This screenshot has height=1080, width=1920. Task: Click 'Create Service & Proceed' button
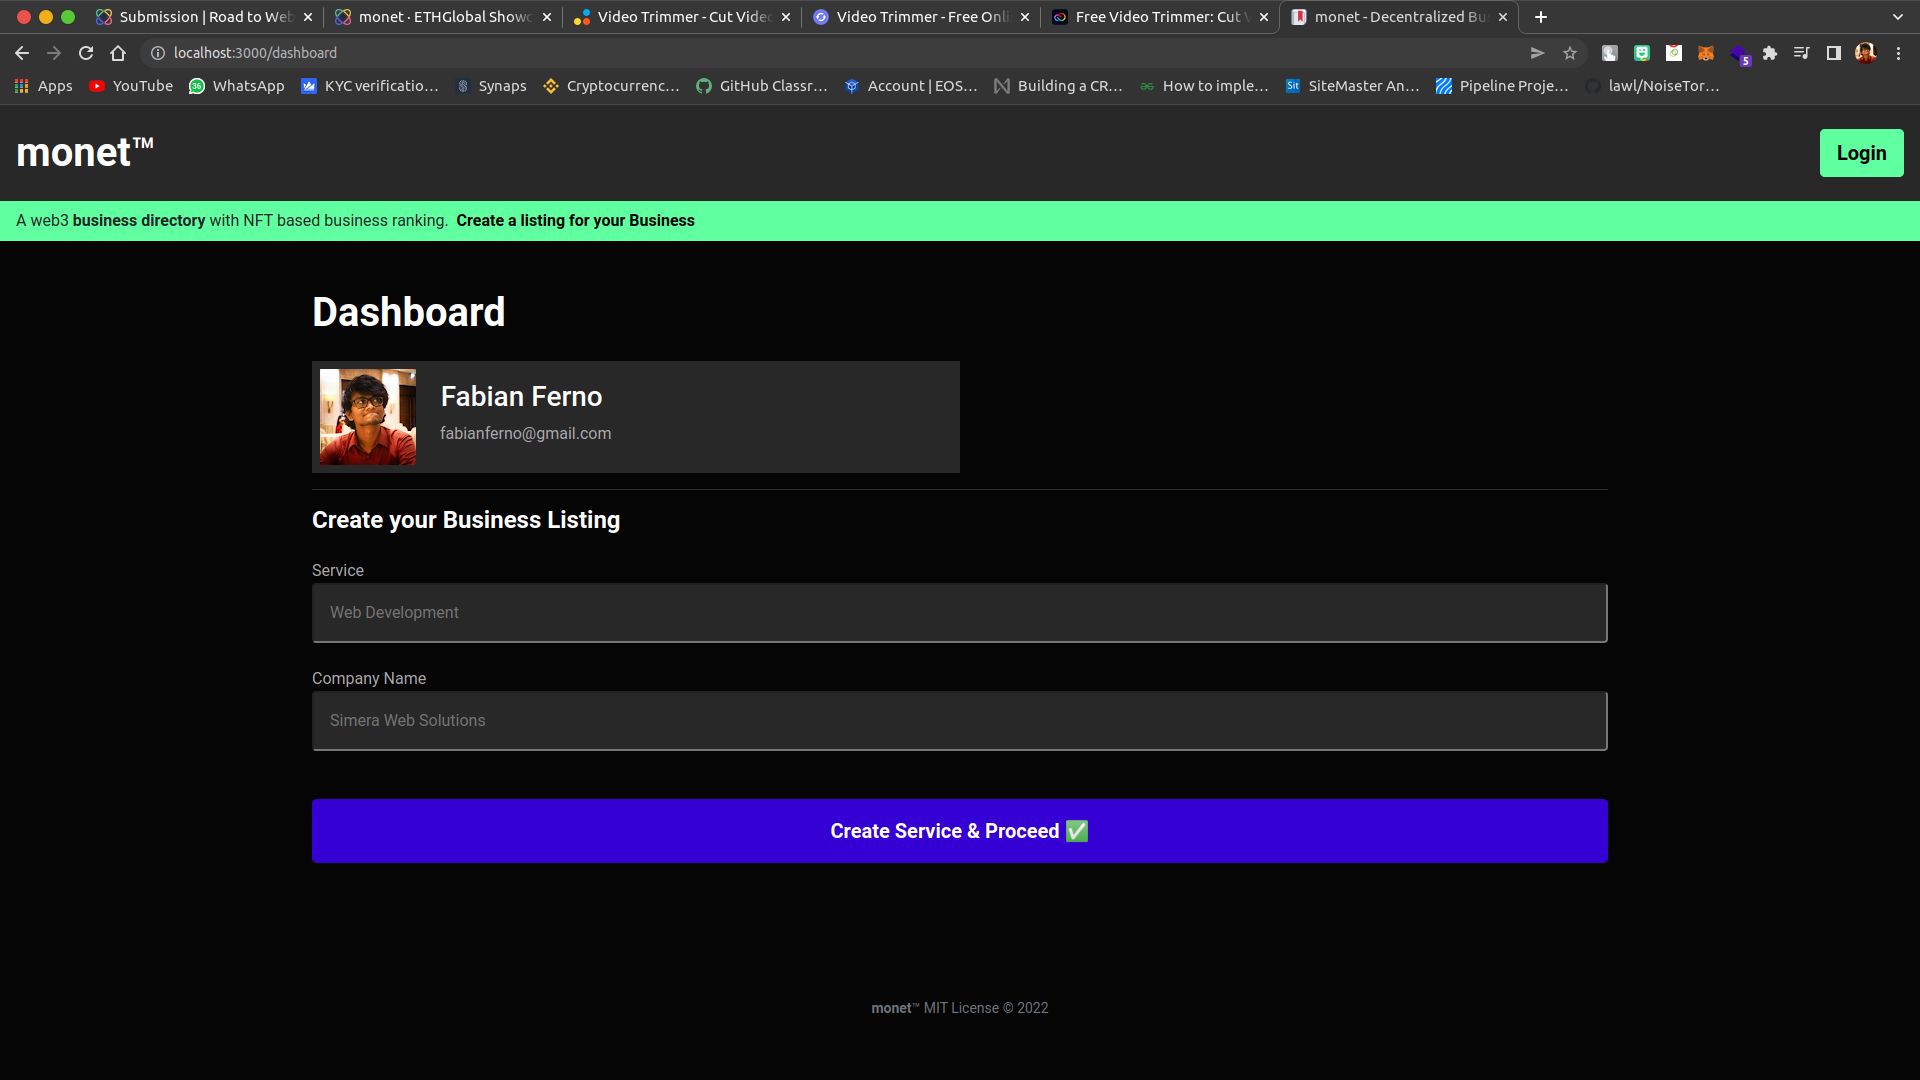pyautogui.click(x=960, y=831)
